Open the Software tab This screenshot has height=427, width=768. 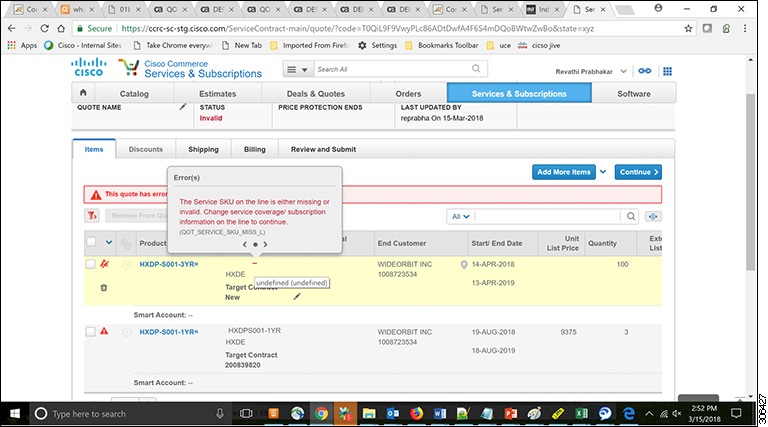click(x=634, y=94)
